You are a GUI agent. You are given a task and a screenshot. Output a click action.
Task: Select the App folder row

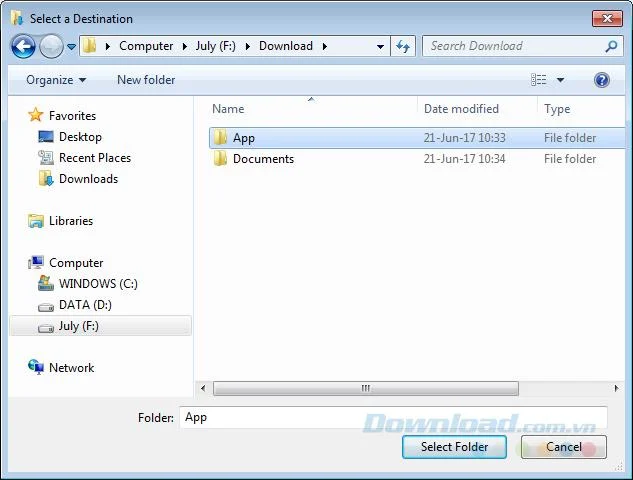417,138
